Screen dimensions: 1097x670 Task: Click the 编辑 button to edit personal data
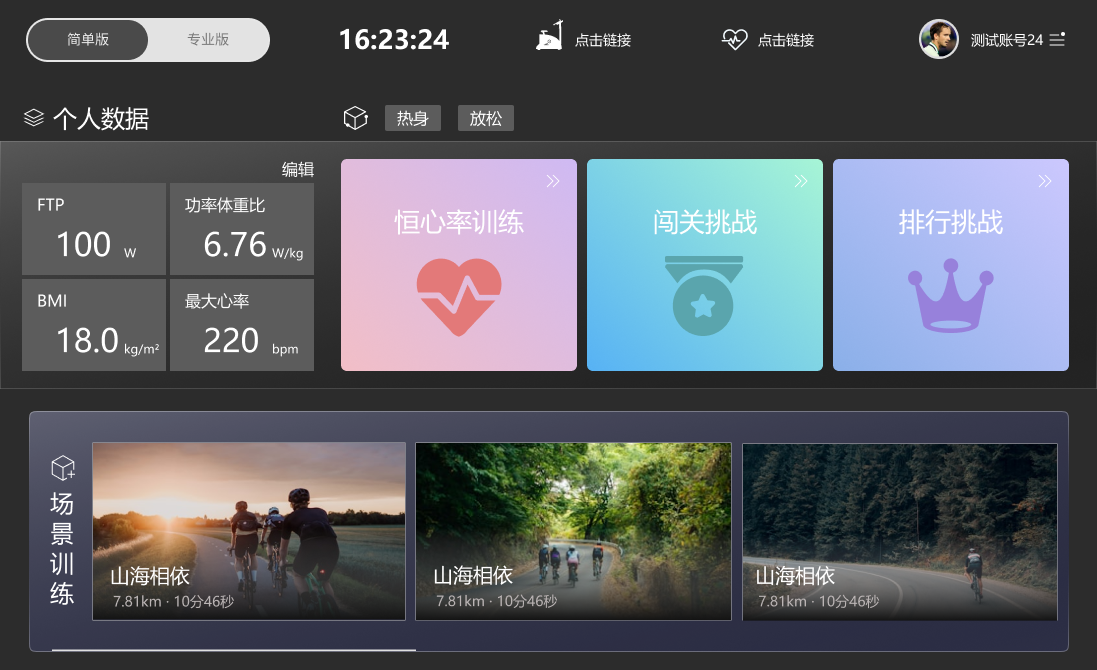pos(299,169)
